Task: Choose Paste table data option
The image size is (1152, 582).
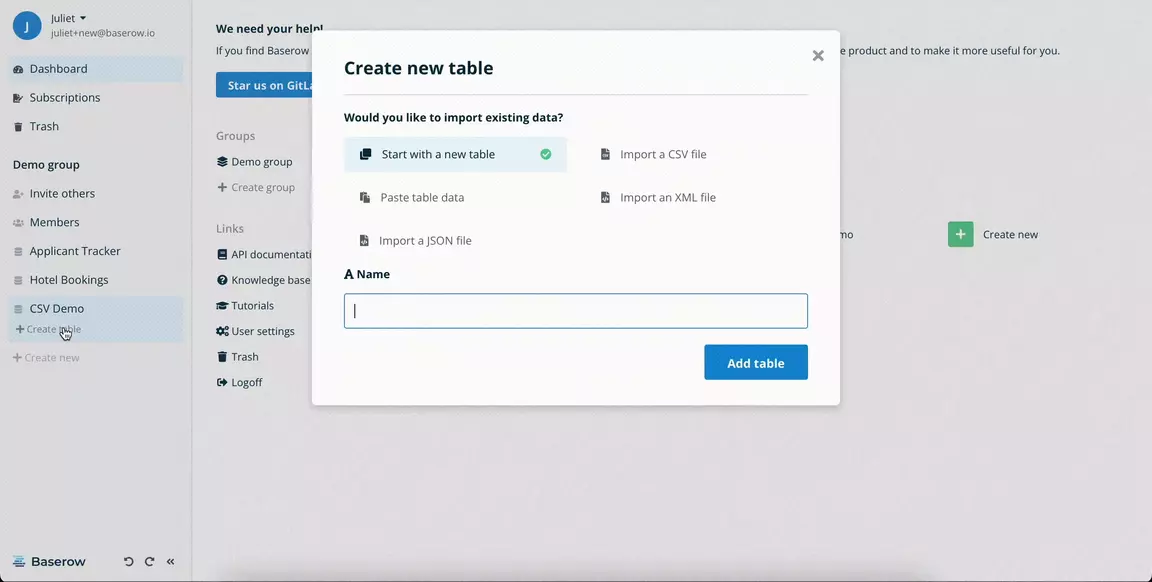Action: tap(421, 198)
